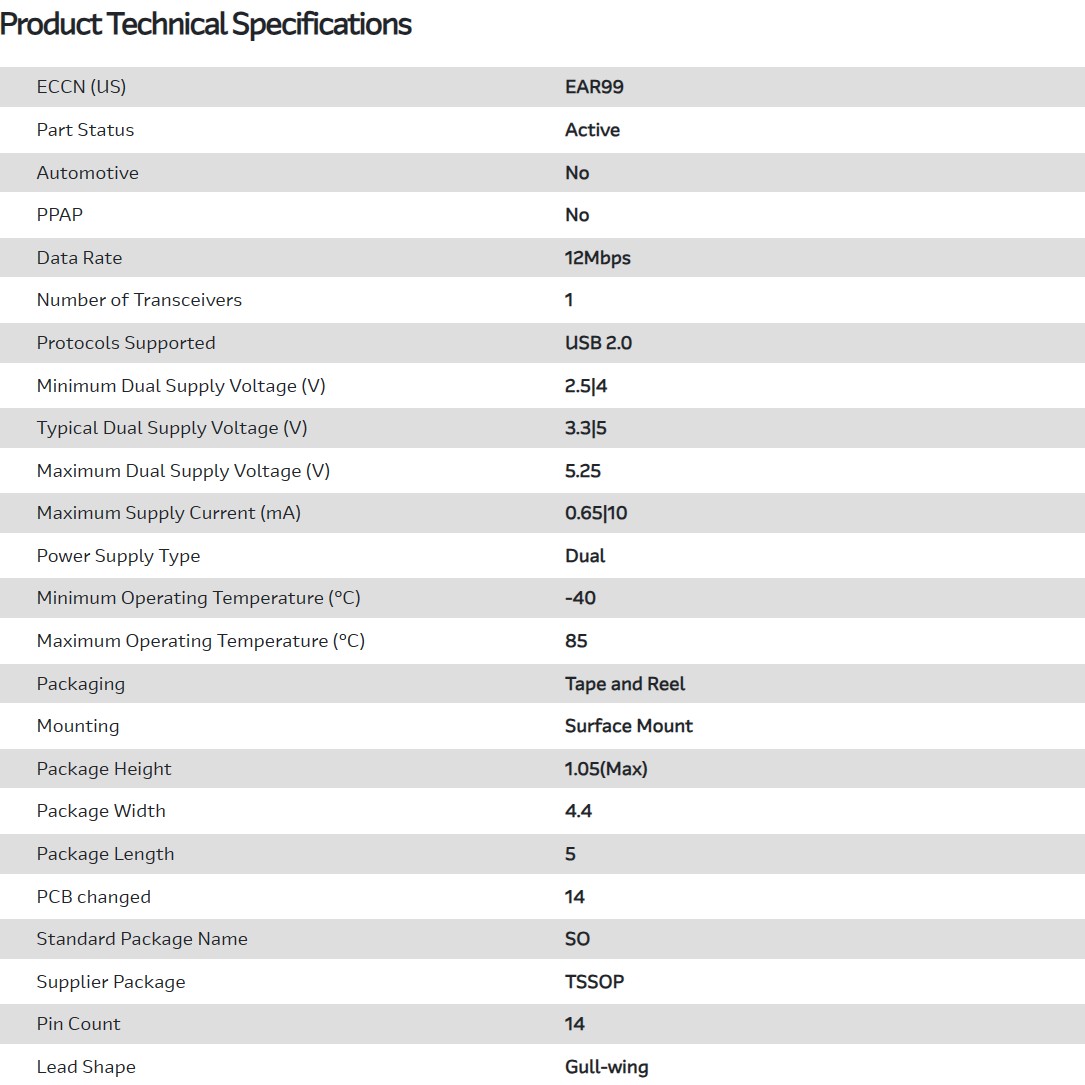This screenshot has height=1085, width=1085.
Task: Click the ECCN (US) label
Action: (81, 87)
